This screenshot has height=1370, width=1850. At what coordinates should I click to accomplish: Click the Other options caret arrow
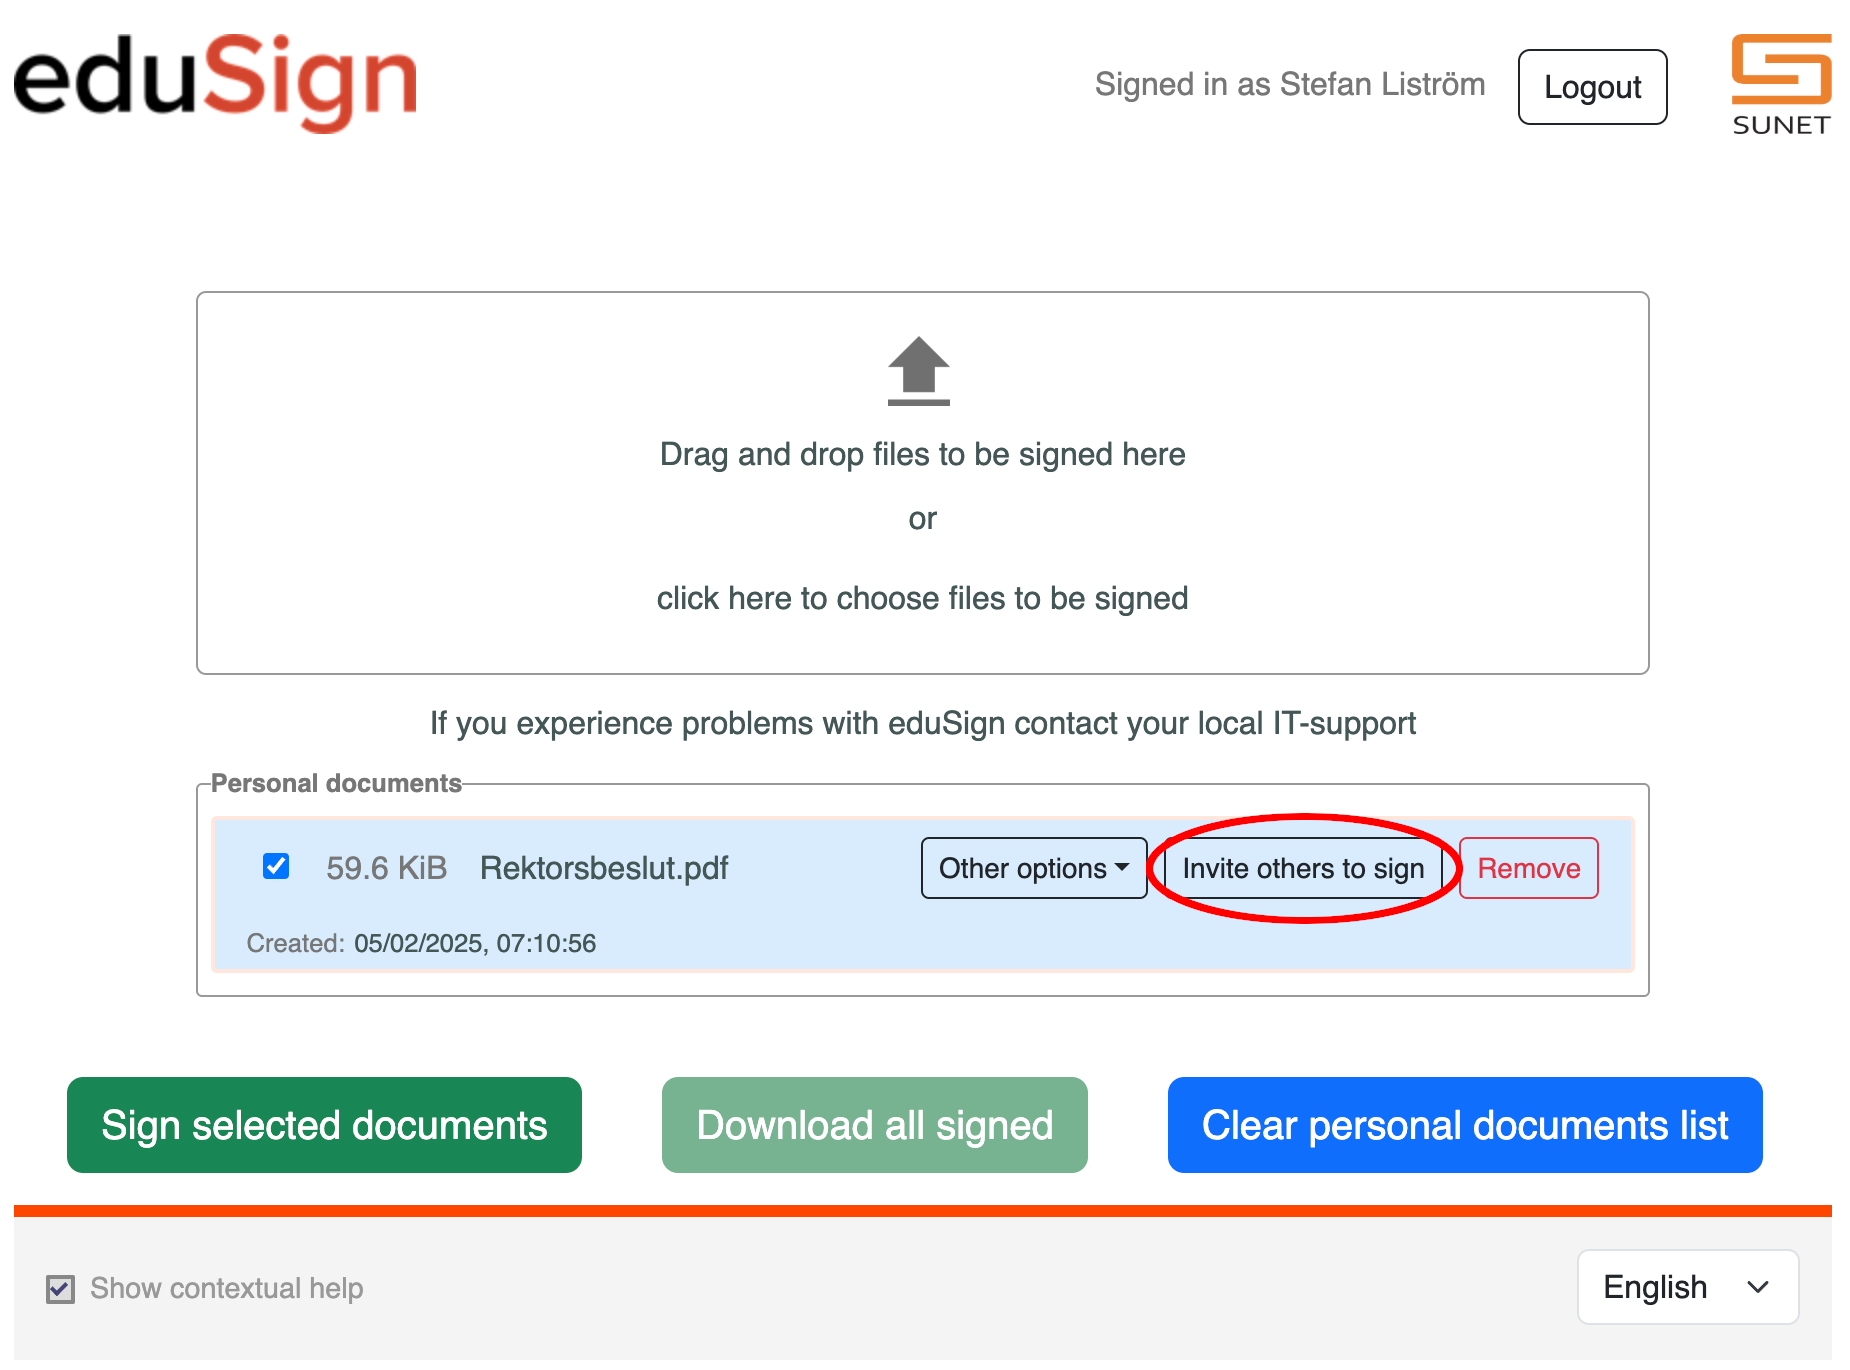tap(1122, 867)
